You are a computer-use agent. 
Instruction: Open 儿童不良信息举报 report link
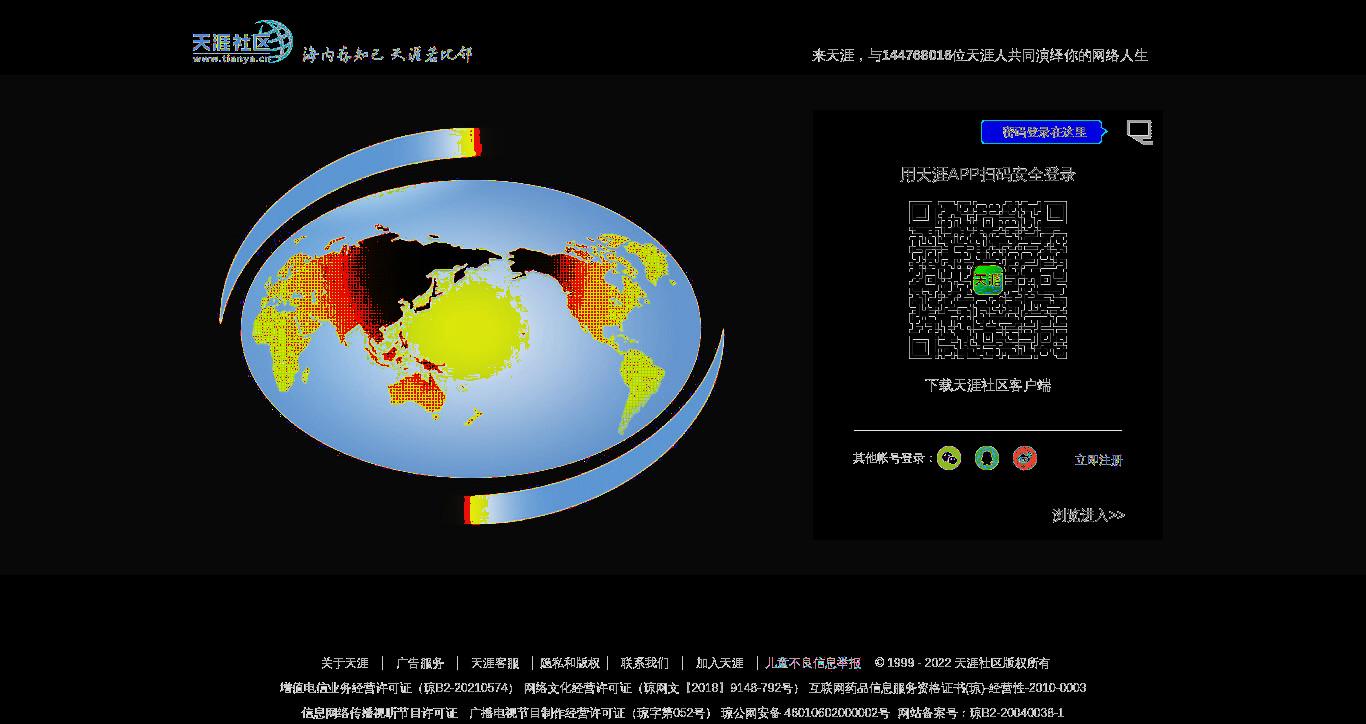pyautogui.click(x=813, y=663)
